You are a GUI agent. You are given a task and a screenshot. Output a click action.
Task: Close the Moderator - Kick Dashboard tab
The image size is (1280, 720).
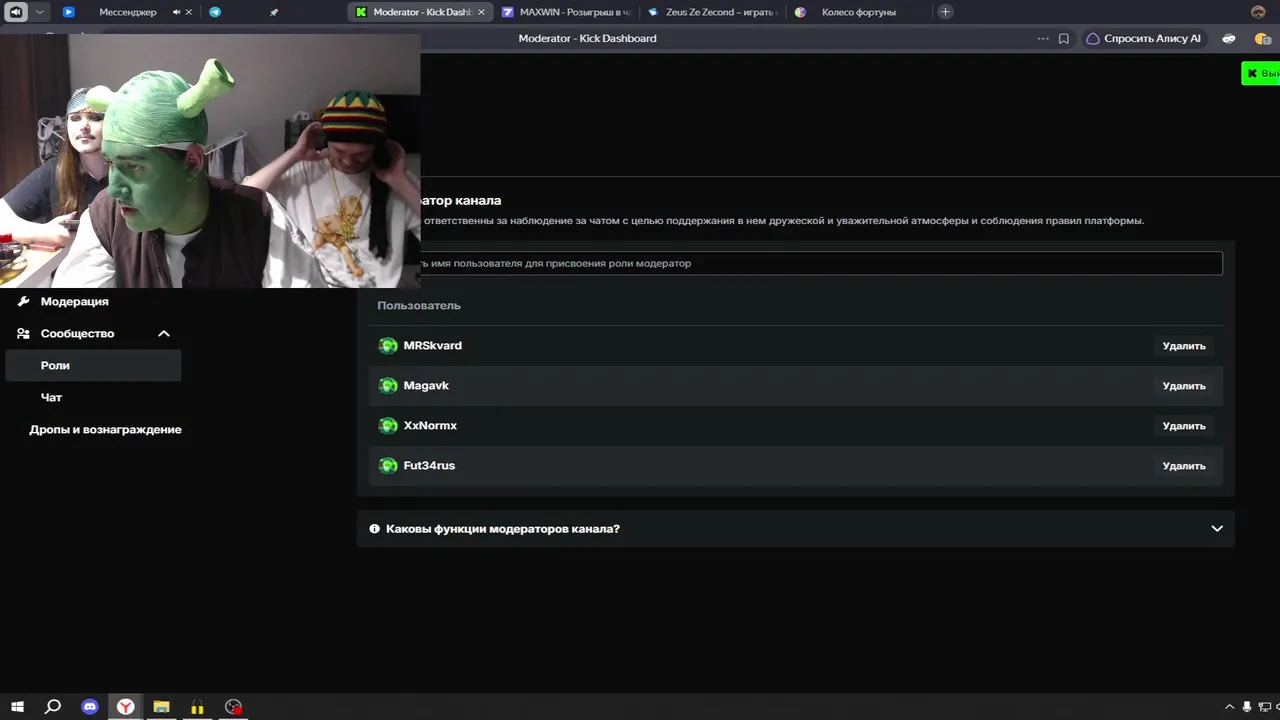pos(482,12)
